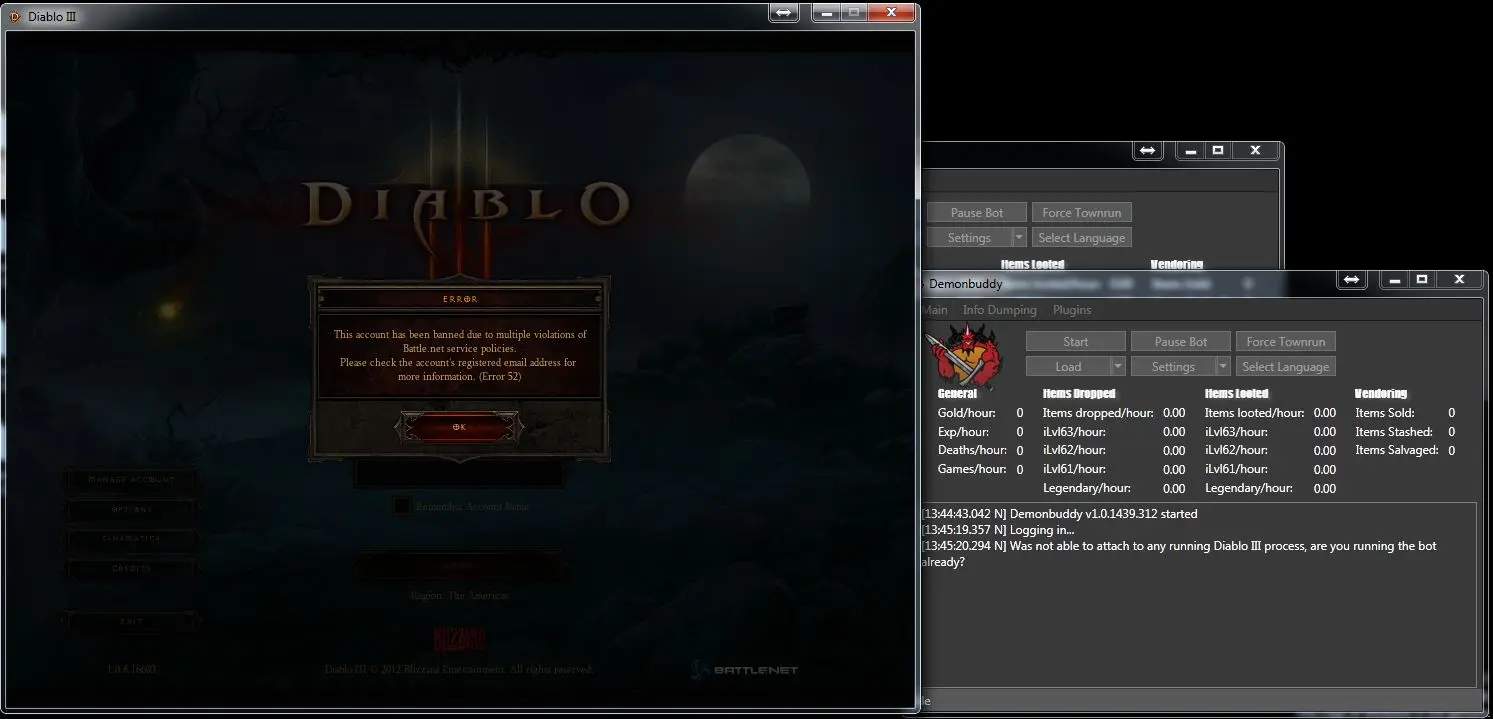Screen dimensions: 1493x719
Task: Click Settings in the front Demonbuddy window
Action: pos(1173,367)
